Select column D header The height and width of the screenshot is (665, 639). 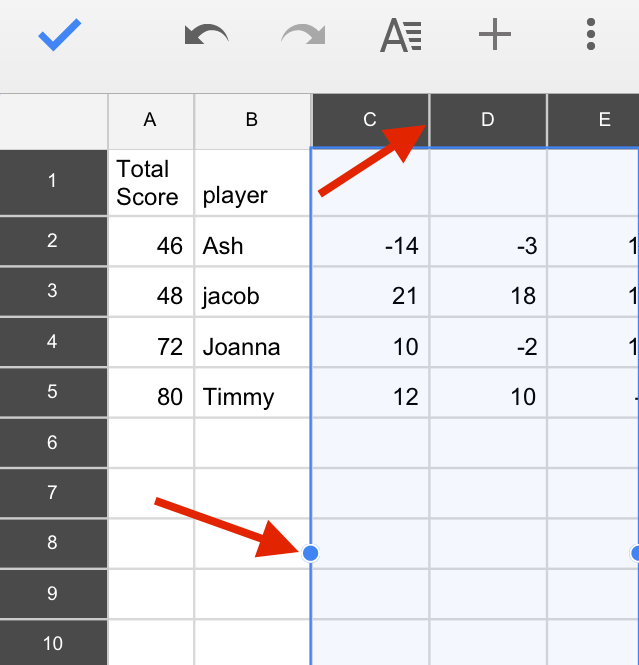click(488, 120)
